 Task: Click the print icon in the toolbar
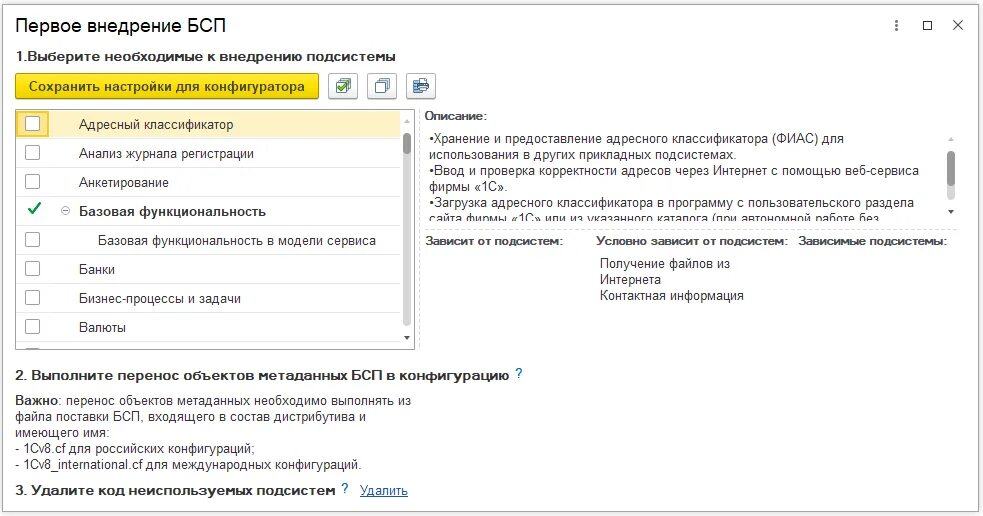[420, 87]
